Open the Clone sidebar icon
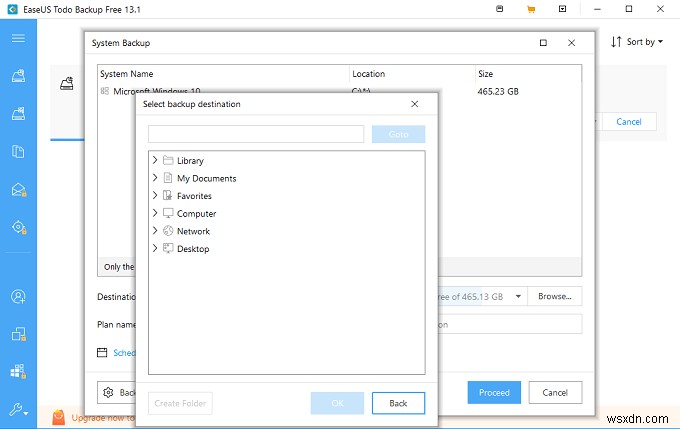 point(18,334)
